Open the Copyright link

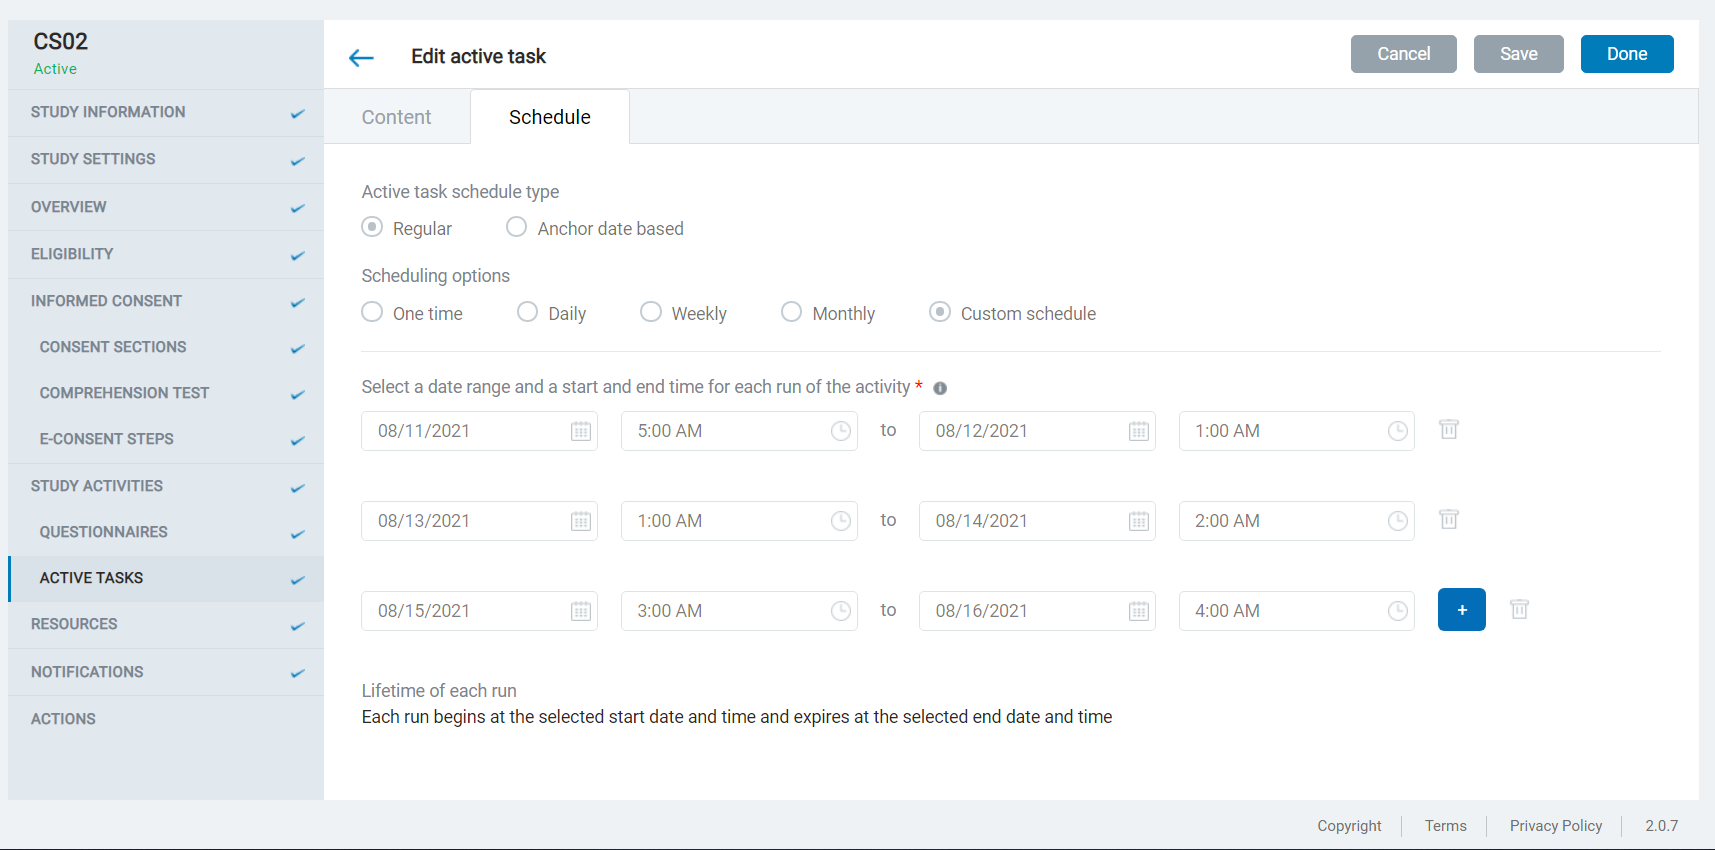click(x=1349, y=826)
